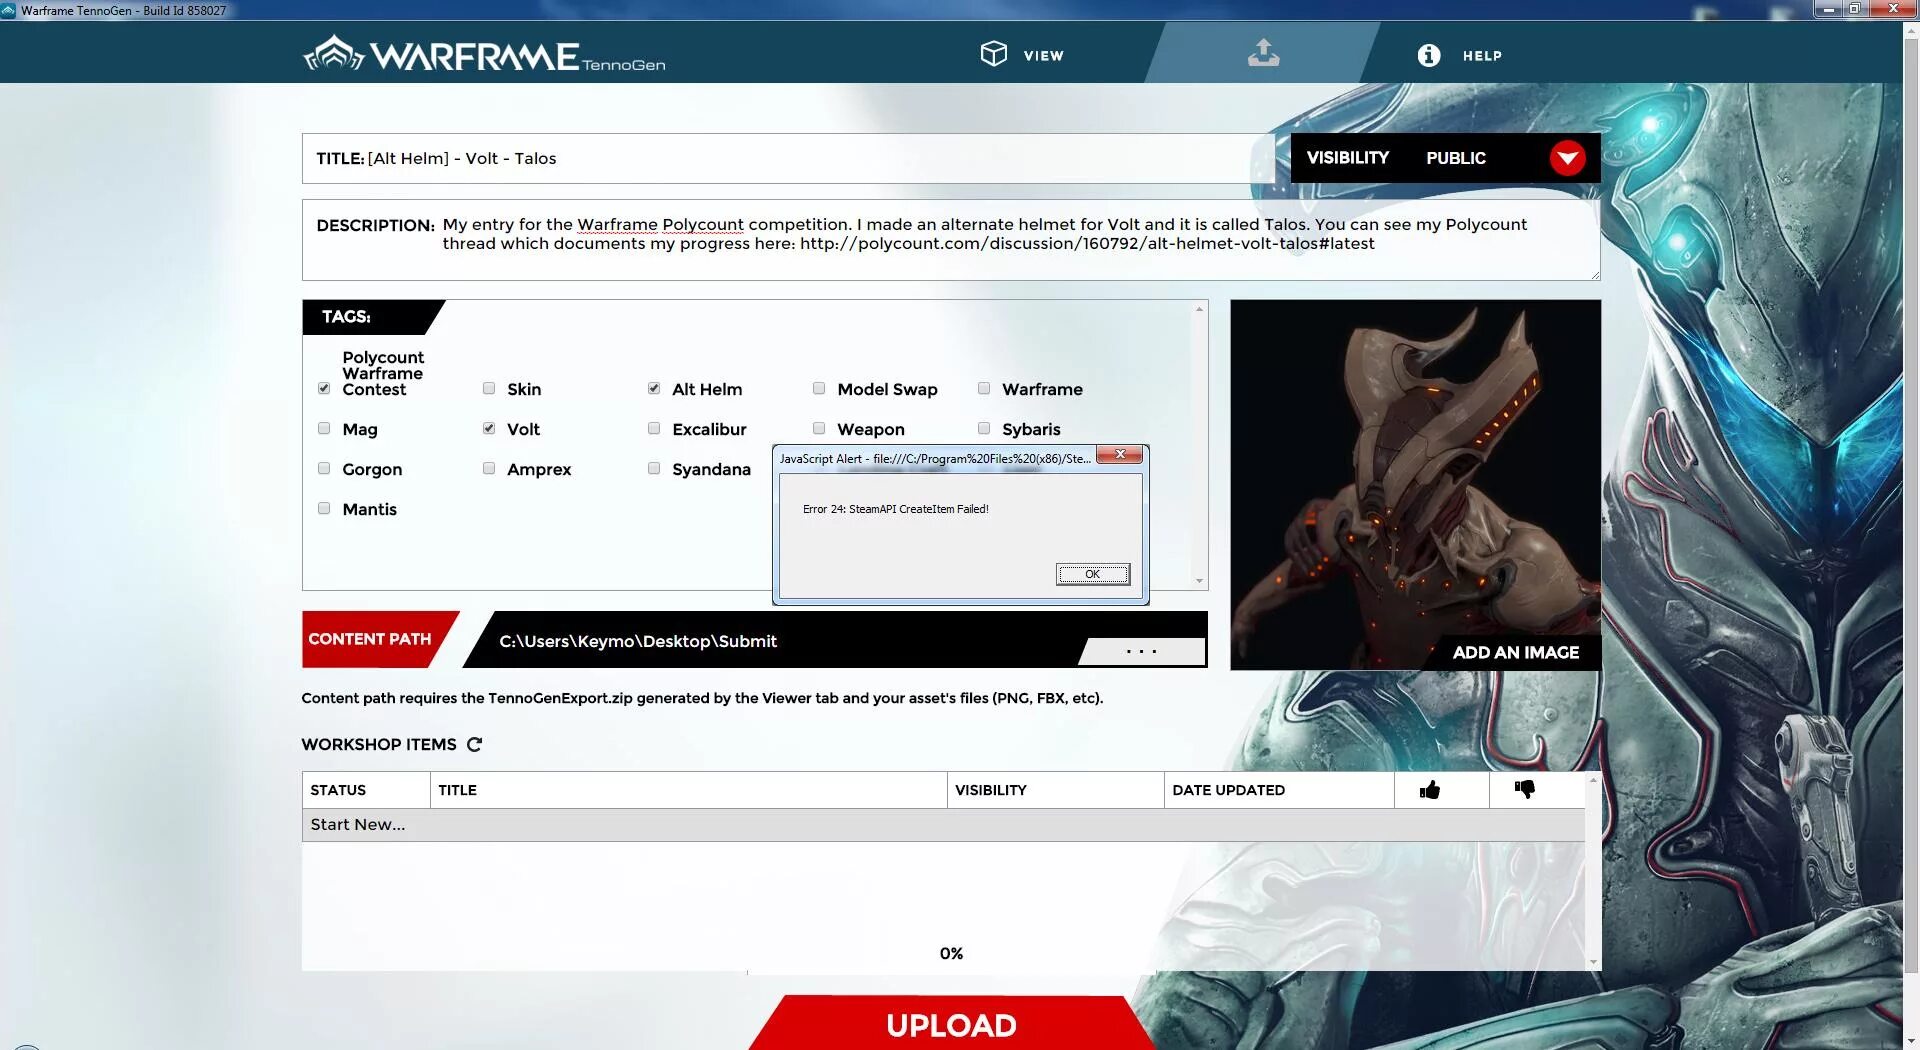1920x1050 pixels.
Task: Minimize the TennoGen window
Action: pyautogui.click(x=1828, y=9)
